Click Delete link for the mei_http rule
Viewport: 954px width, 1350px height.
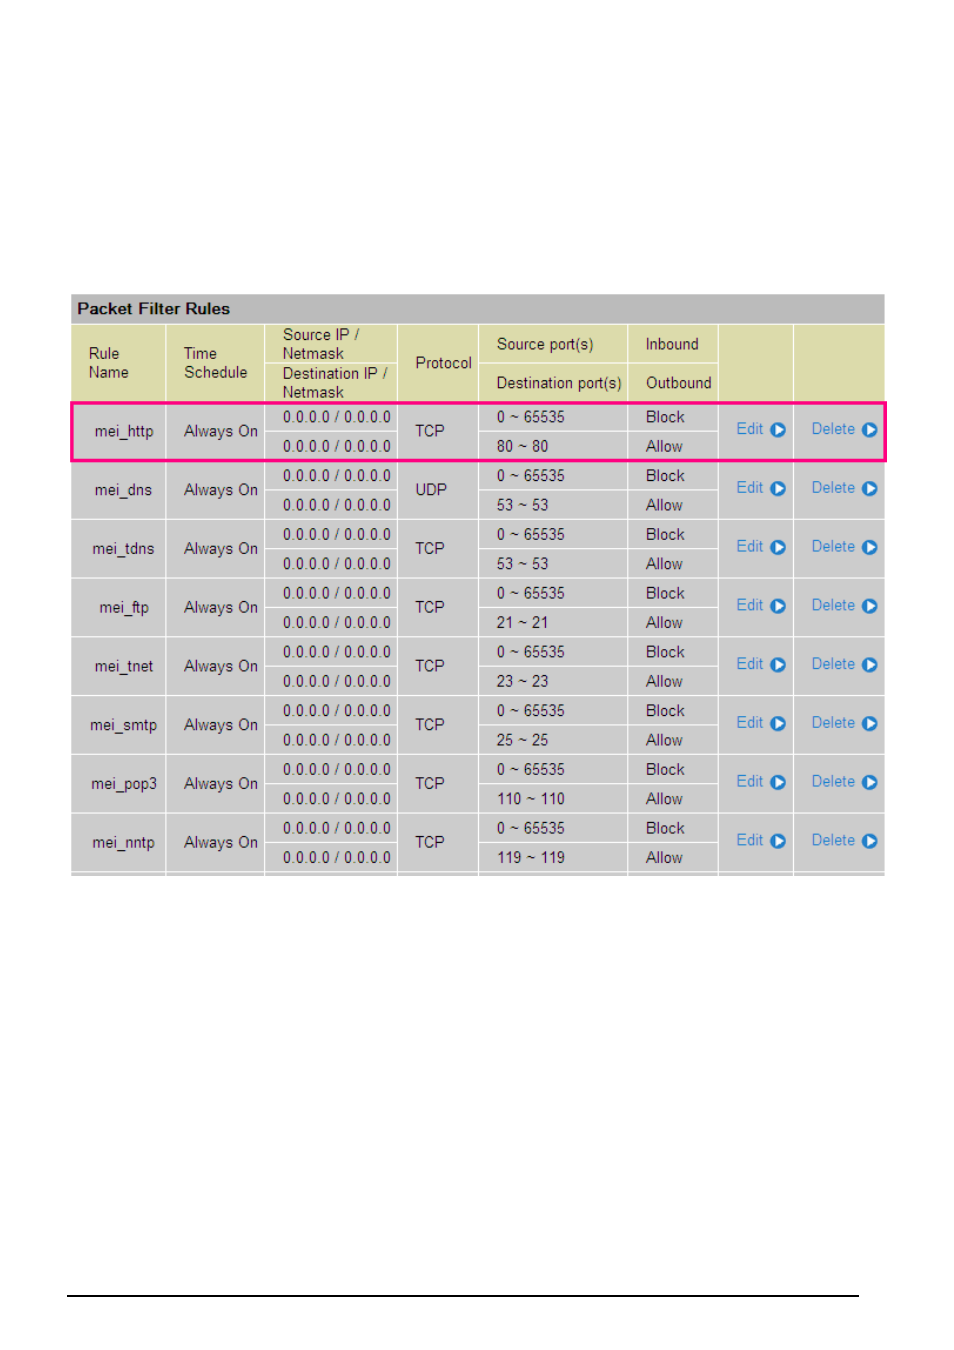pos(833,429)
